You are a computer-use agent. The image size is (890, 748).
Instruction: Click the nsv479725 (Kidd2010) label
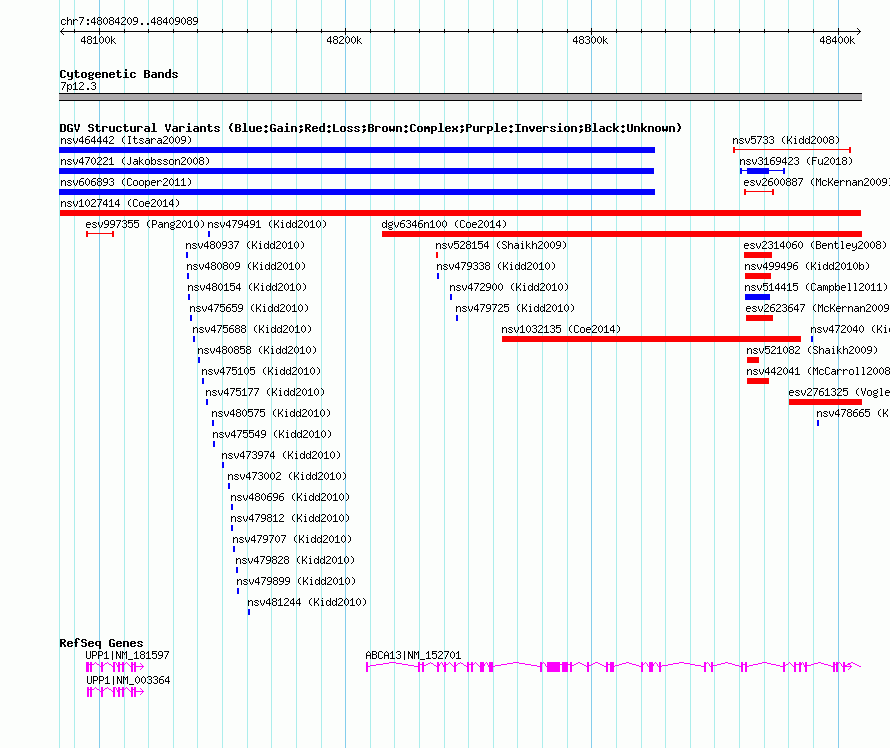point(515,308)
